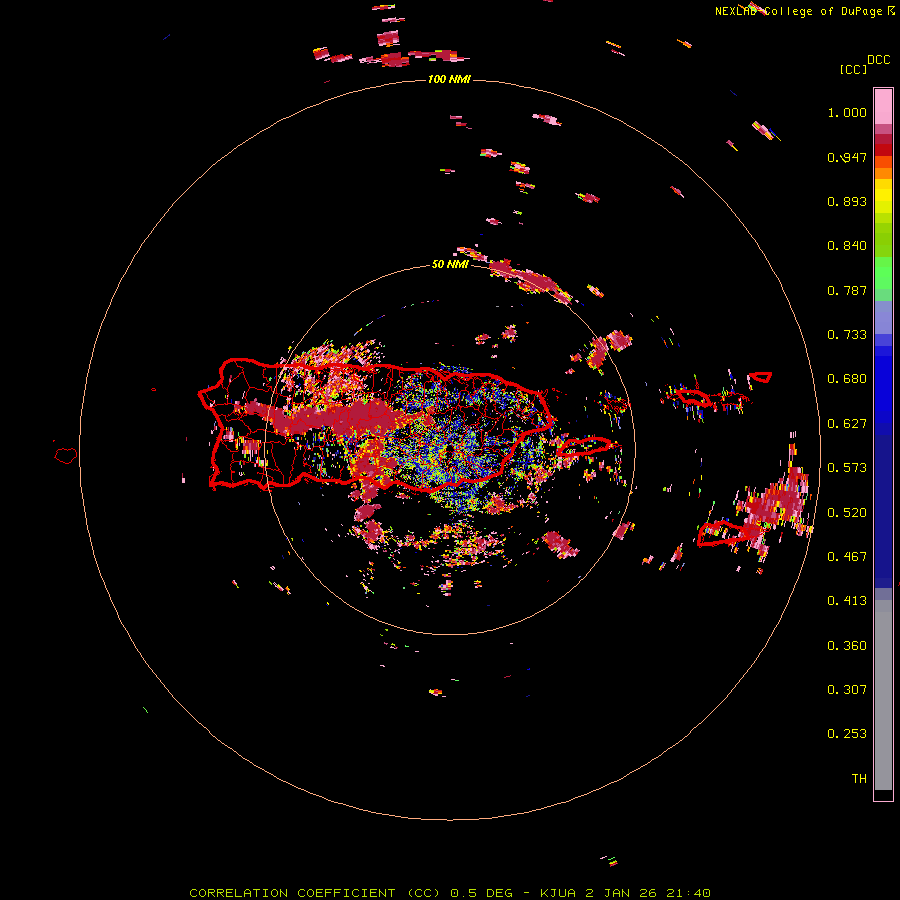Screen dimensions: 900x900
Task: Select the 0.520 scale label
Action: tap(847, 513)
